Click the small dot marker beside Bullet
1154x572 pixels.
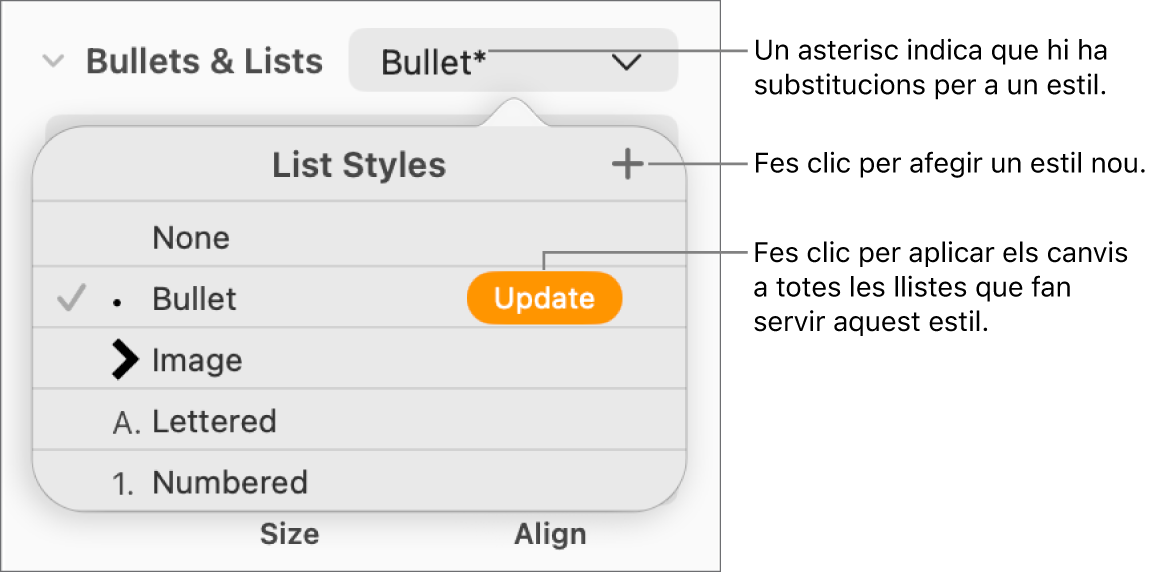(118, 300)
